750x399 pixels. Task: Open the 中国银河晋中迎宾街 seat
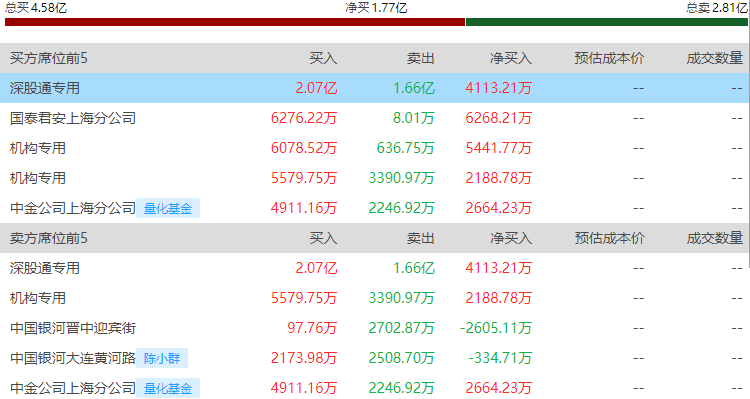click(73, 328)
